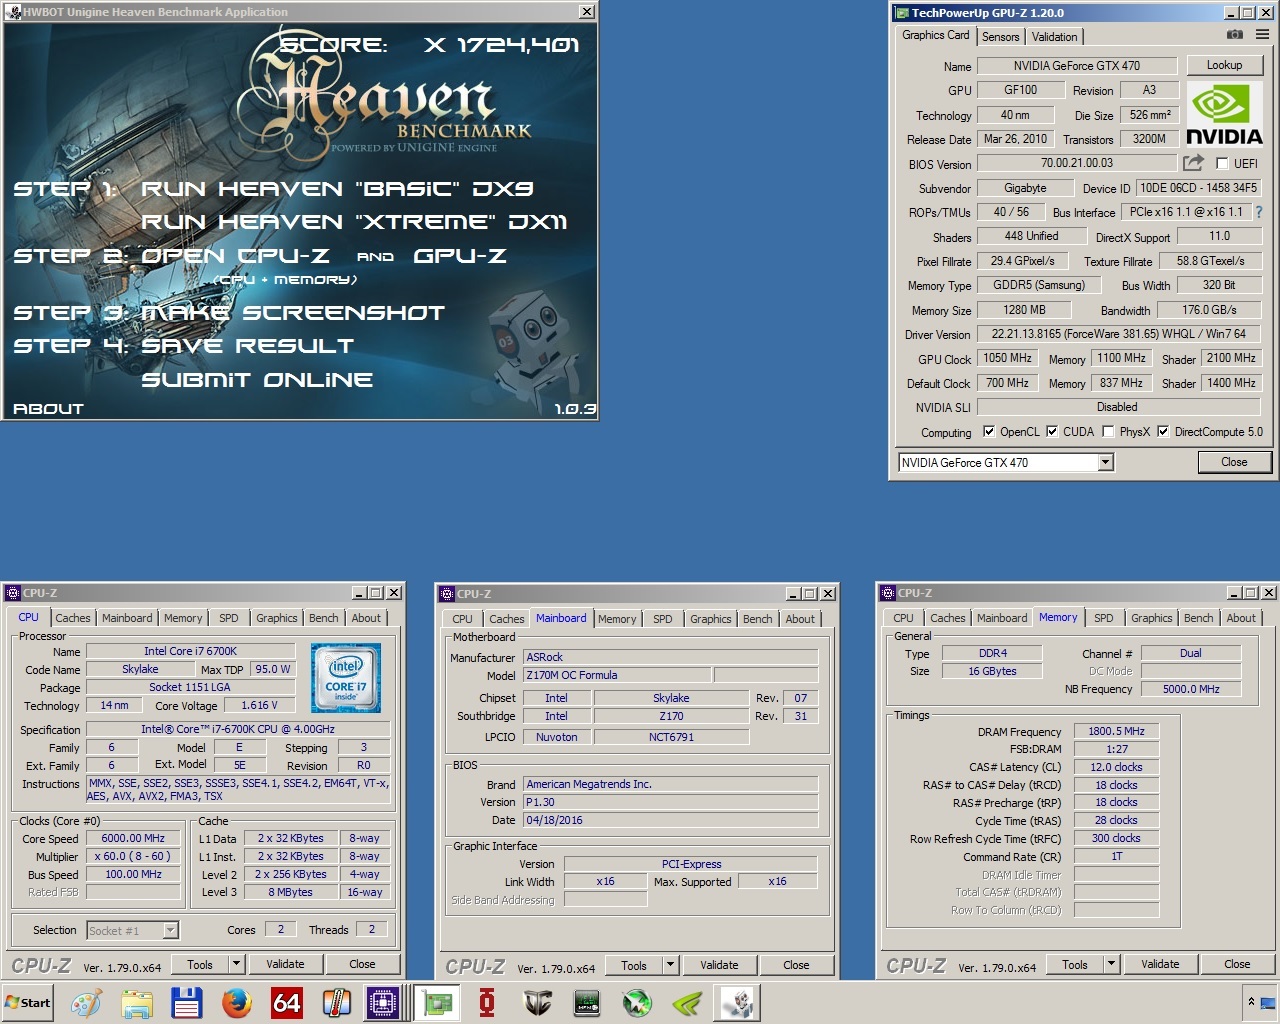Image resolution: width=1280 pixels, height=1024 pixels.
Task: Click Save Result in Heaven app
Action: (x=247, y=346)
